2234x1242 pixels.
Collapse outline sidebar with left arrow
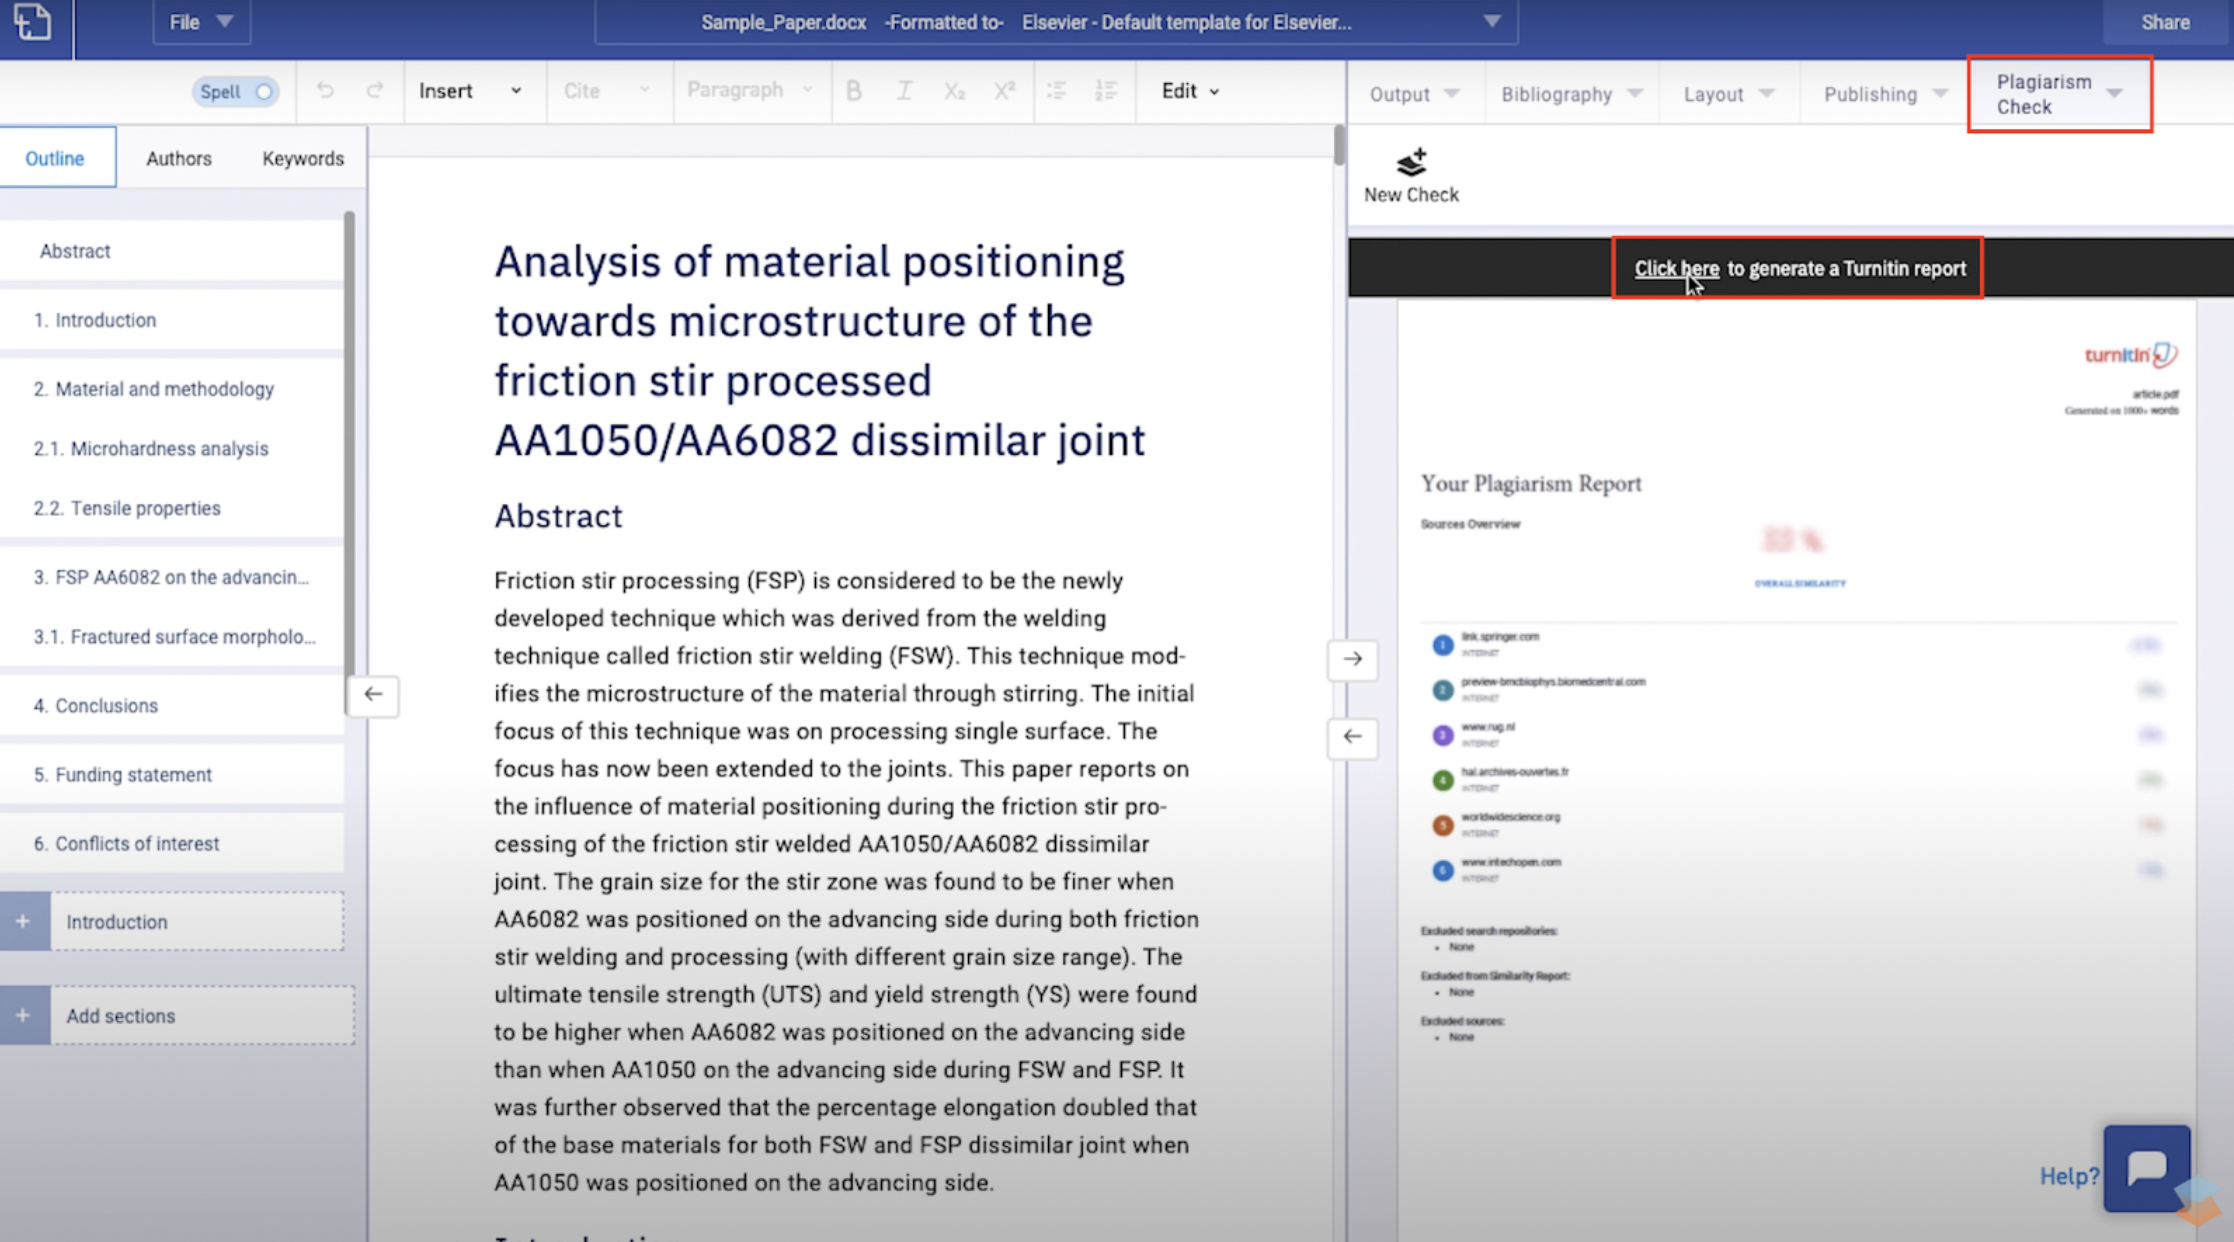(x=373, y=694)
